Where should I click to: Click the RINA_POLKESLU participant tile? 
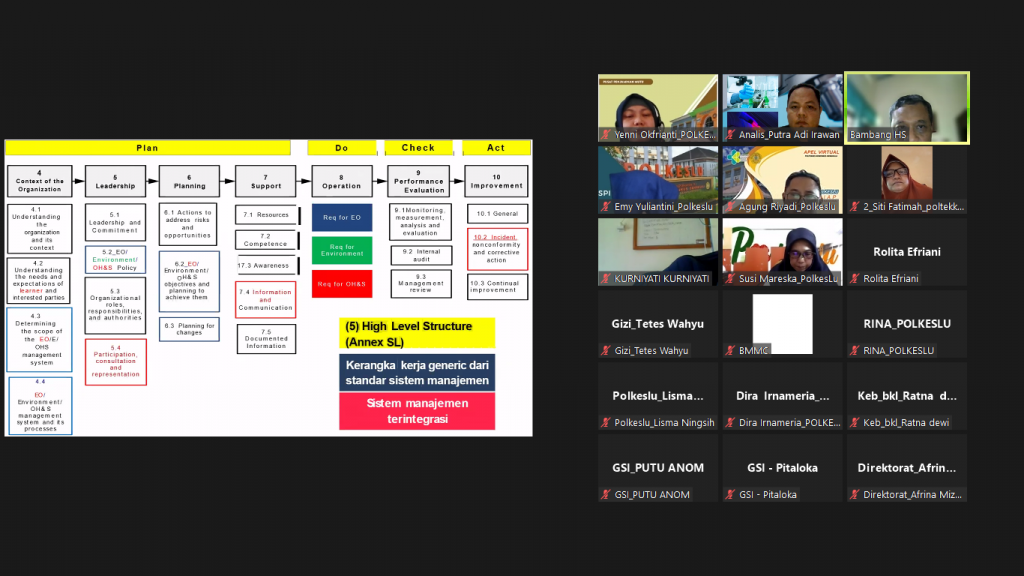pos(906,324)
